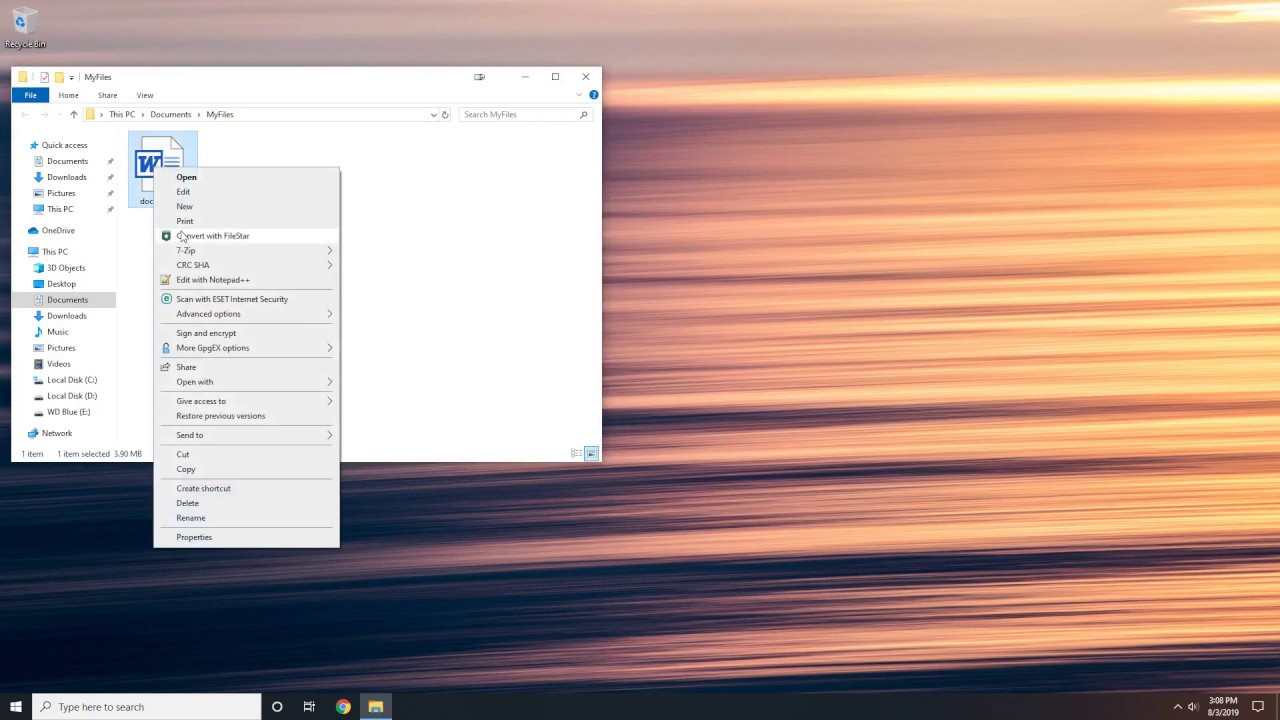Open Windows Start button
1280x720 pixels.
tap(16, 707)
